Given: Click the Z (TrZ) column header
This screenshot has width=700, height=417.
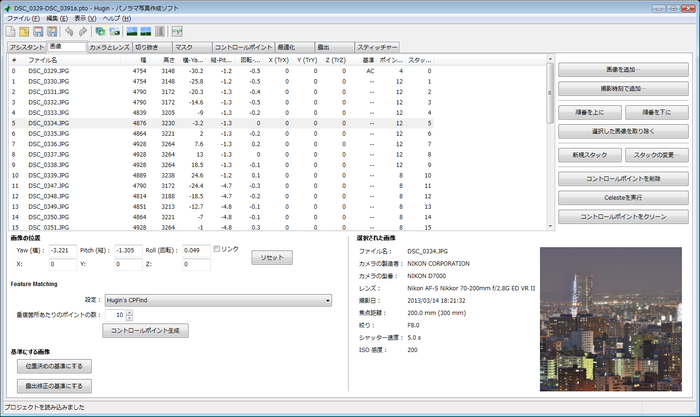Looking at the screenshot, I should tap(335, 60).
